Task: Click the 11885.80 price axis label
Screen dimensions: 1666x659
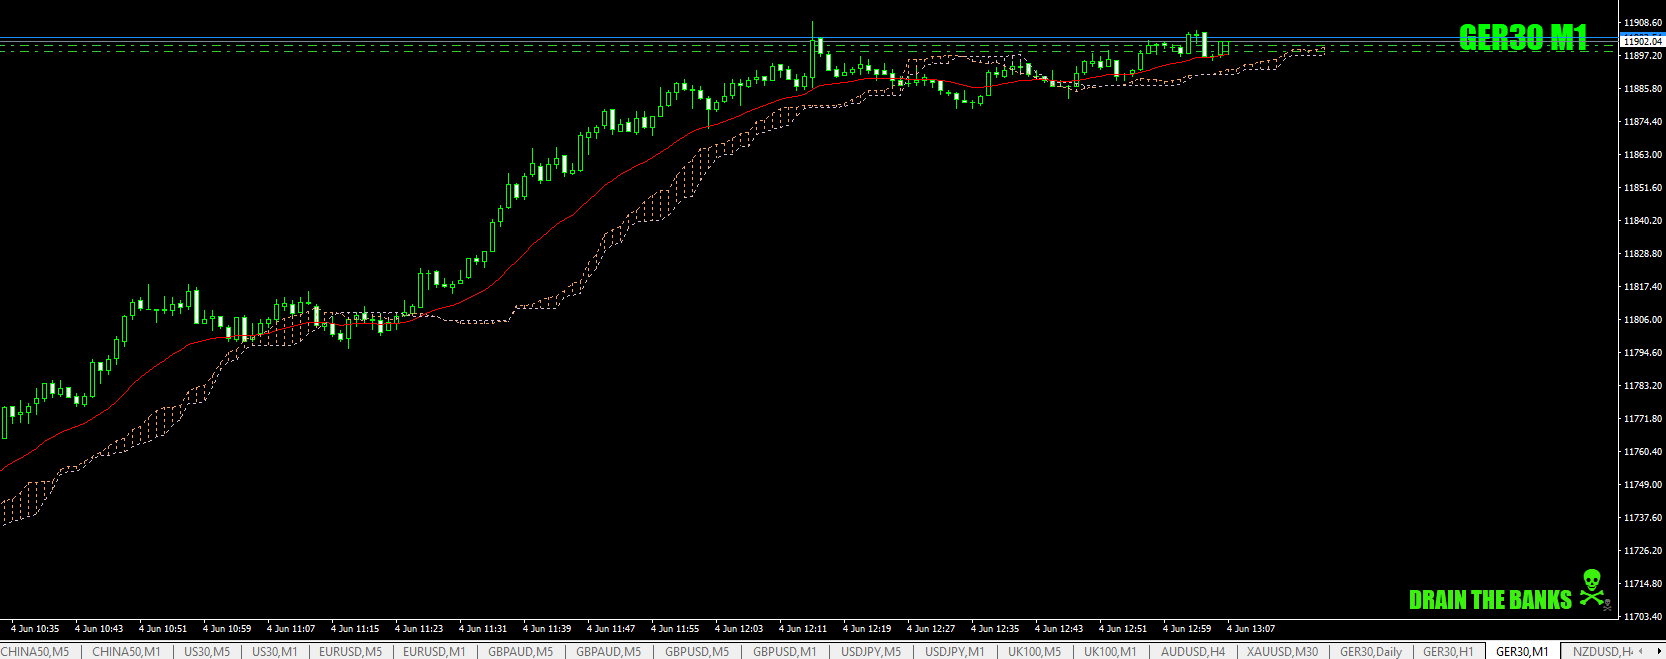Action: 1643,88
